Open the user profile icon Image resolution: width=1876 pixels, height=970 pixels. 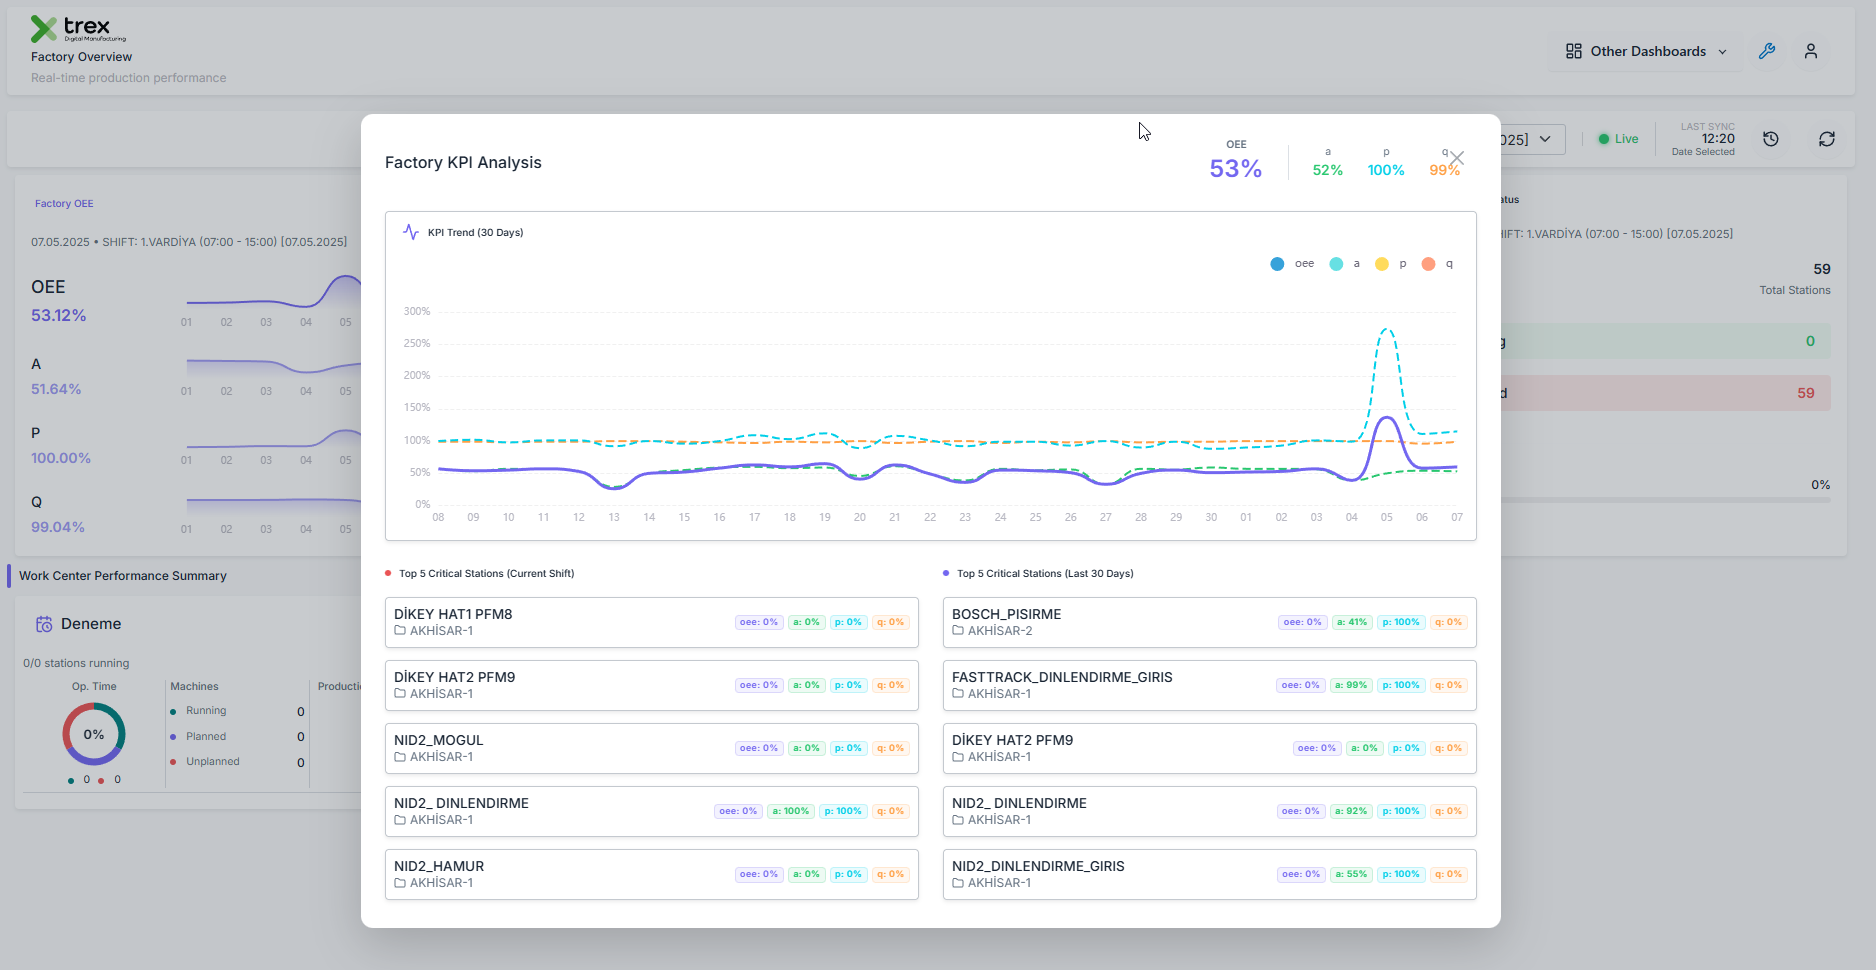(x=1811, y=51)
